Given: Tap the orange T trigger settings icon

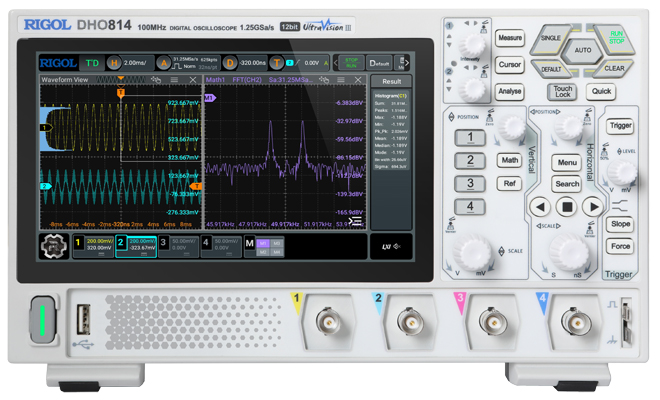Looking at the screenshot, I should click(277, 63).
